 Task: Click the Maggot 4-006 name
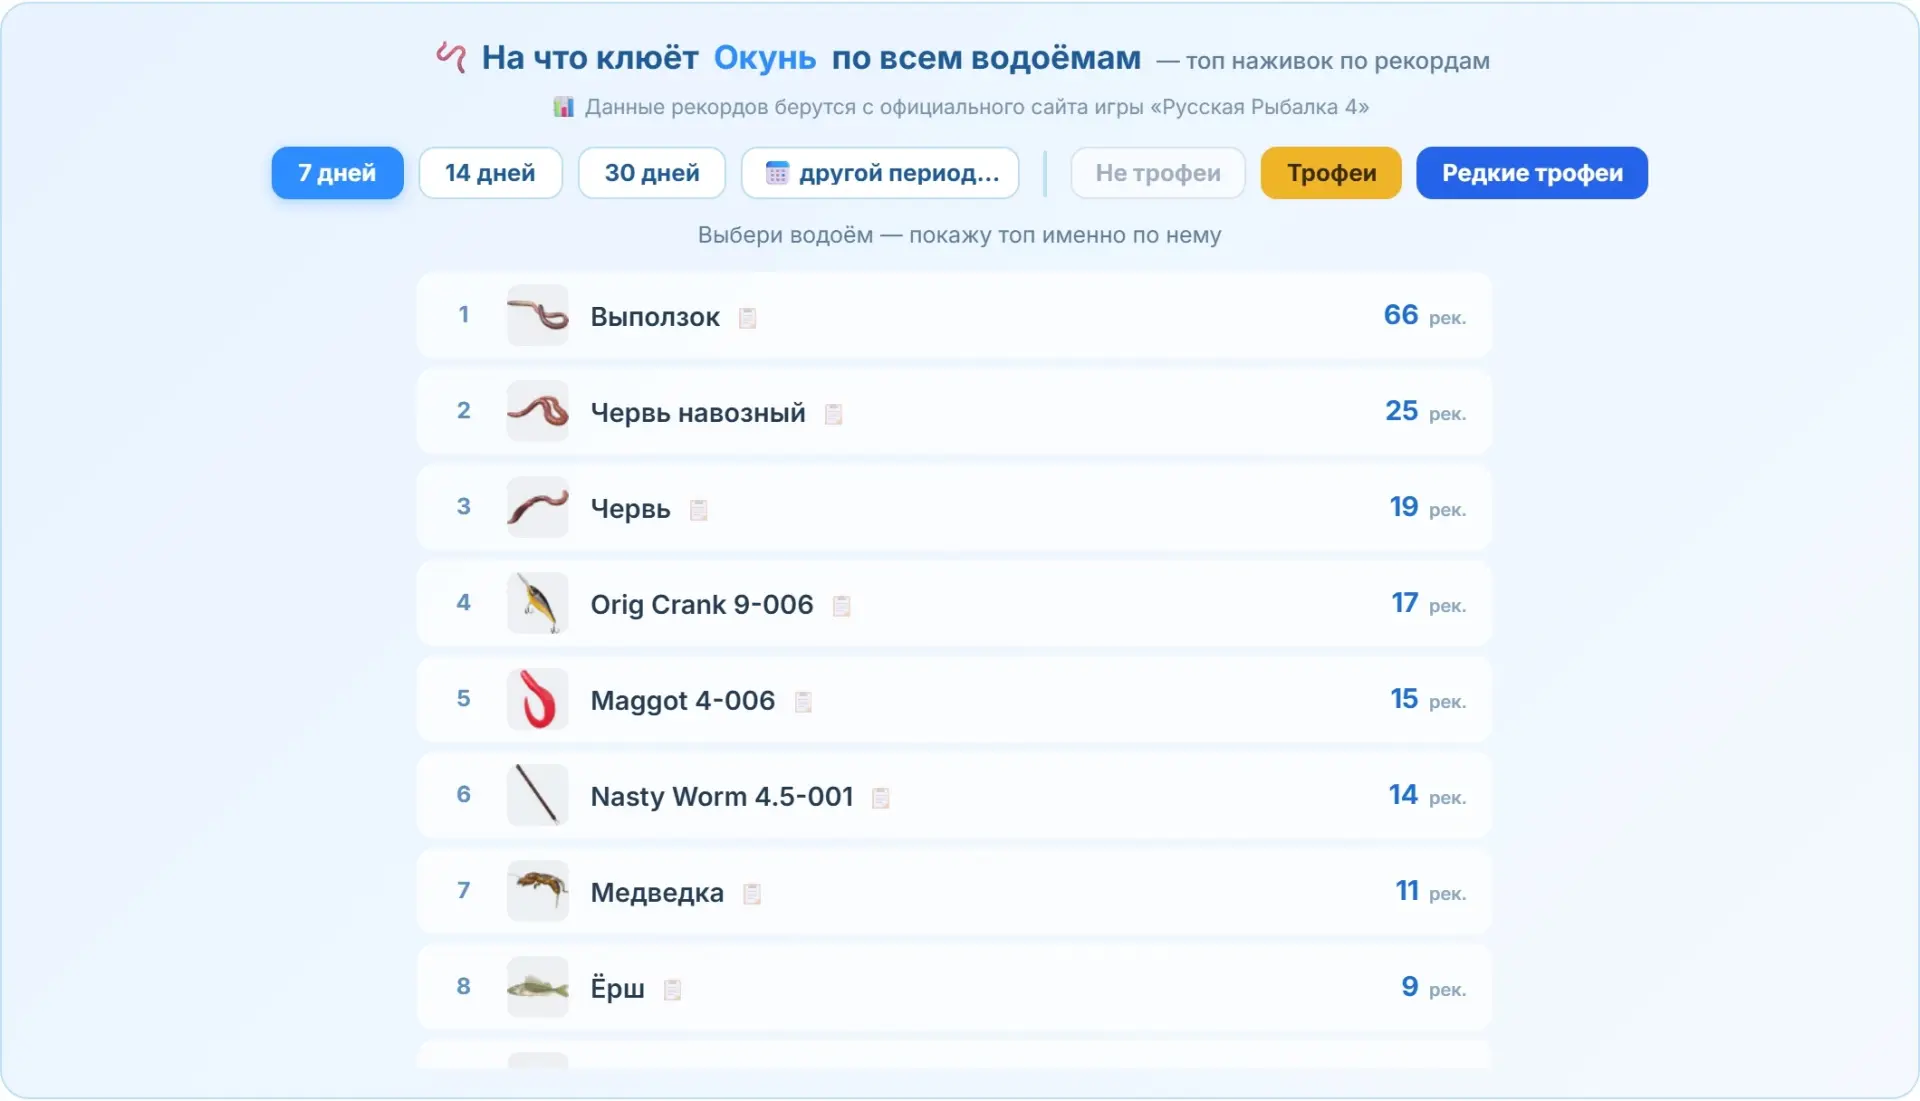(x=683, y=701)
